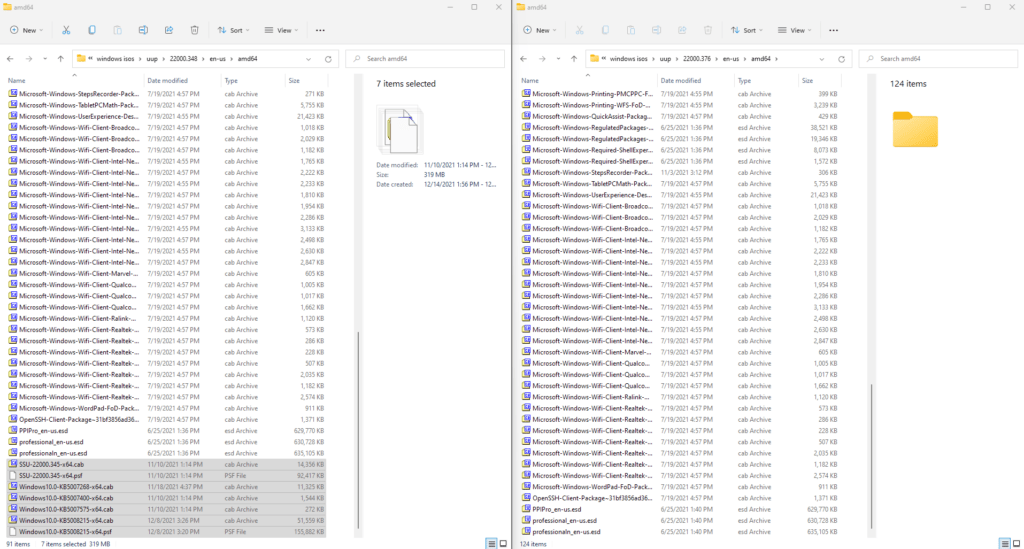
Task: Open See more menu in right window
Action: tap(833, 30)
